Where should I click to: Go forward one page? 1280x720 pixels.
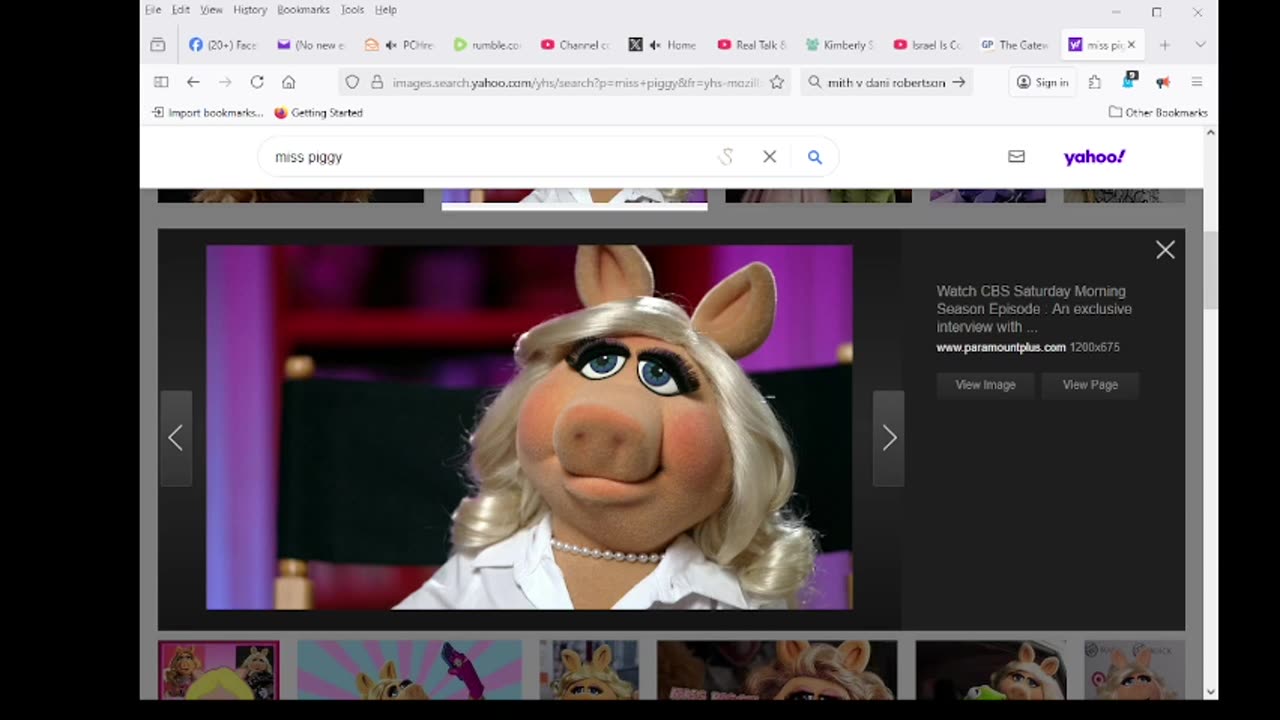225,82
